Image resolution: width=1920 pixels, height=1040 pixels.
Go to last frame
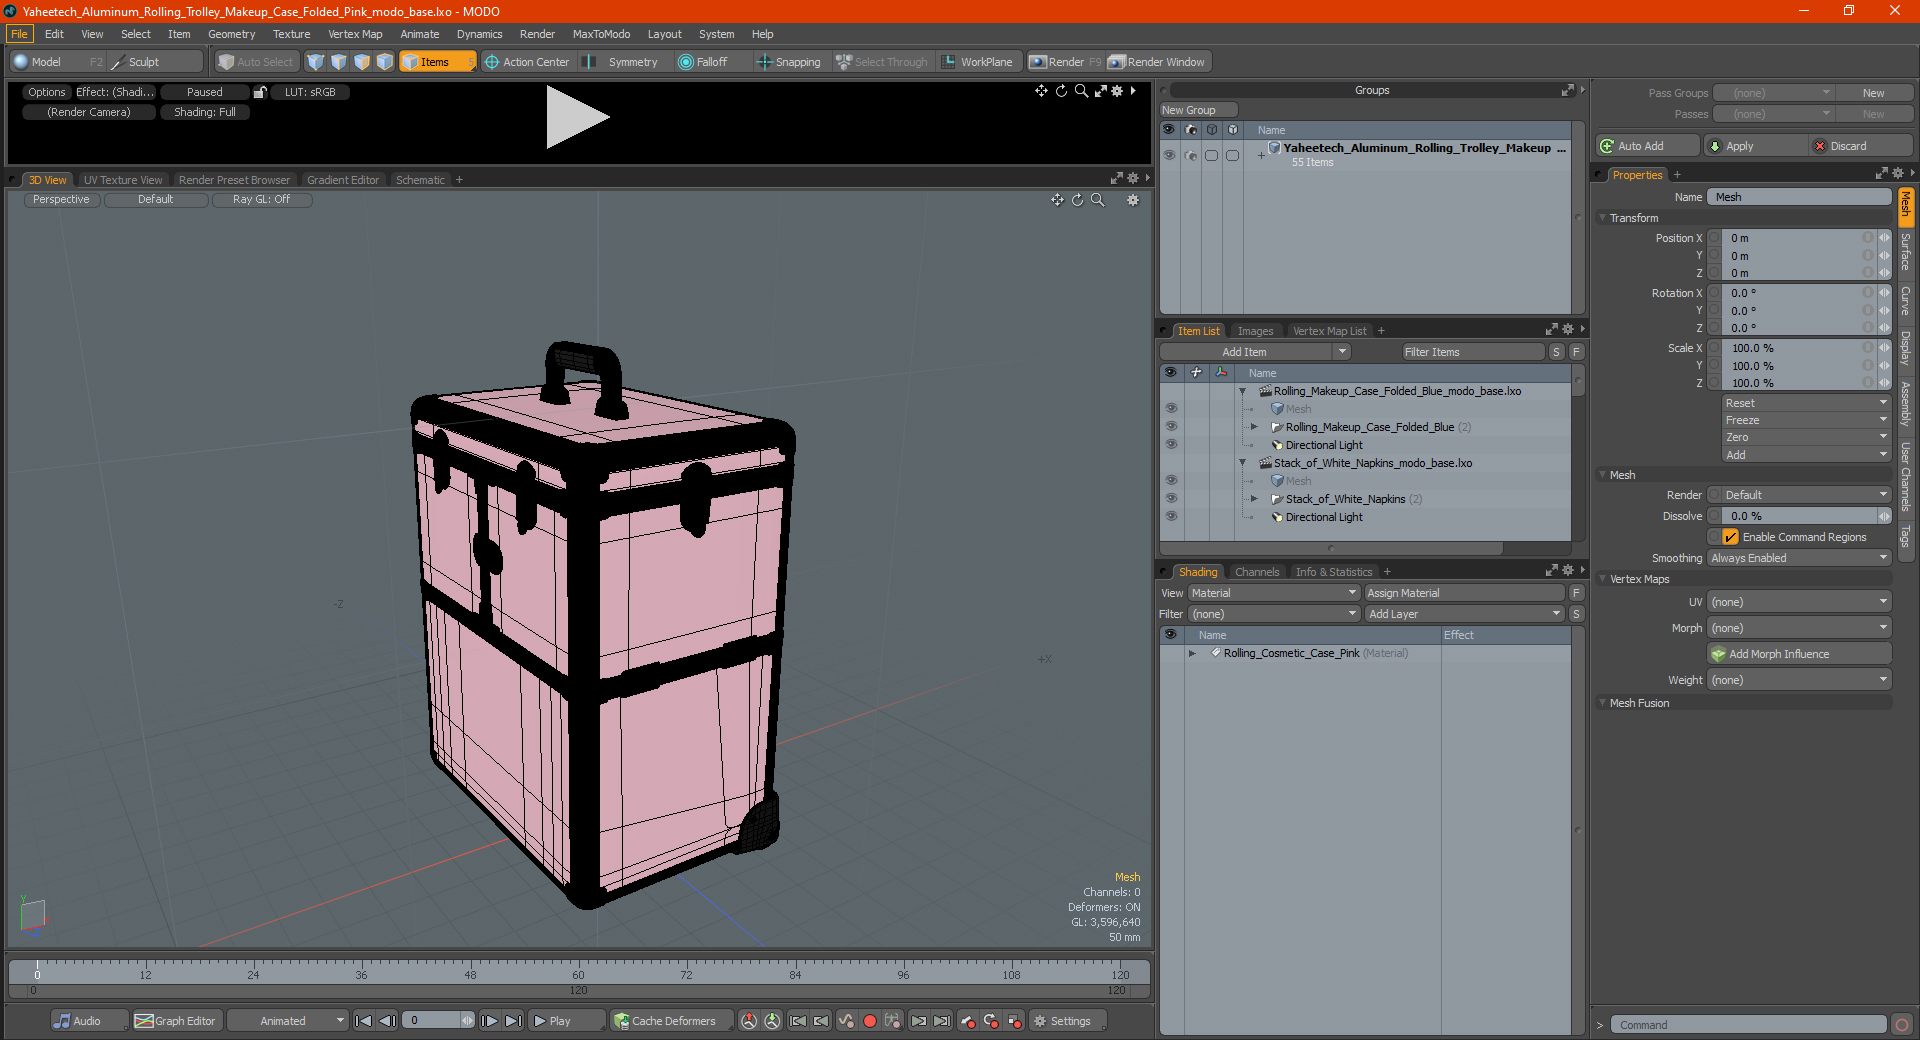point(513,1021)
